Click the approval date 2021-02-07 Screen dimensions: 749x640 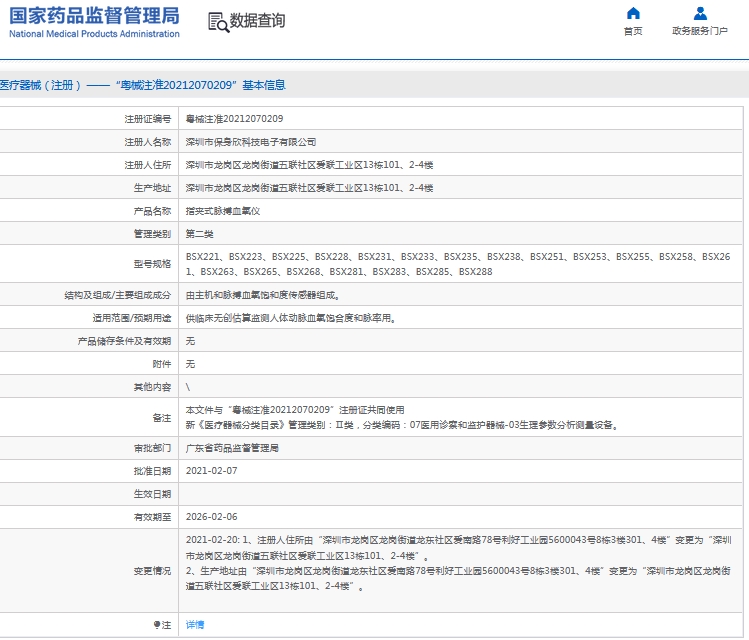click(x=212, y=470)
